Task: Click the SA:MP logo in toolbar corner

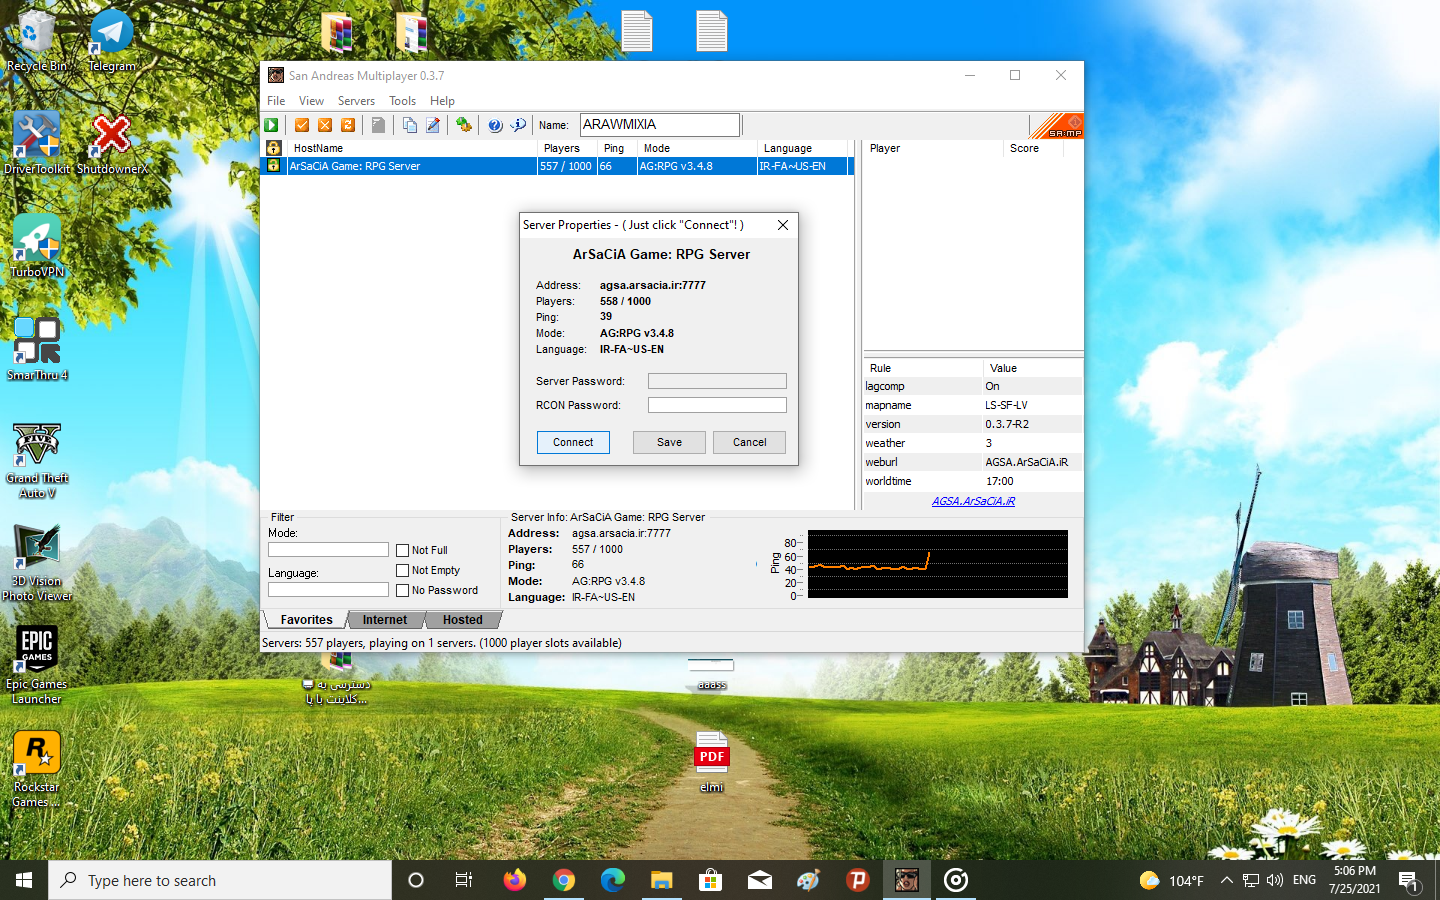Action: tap(1057, 126)
